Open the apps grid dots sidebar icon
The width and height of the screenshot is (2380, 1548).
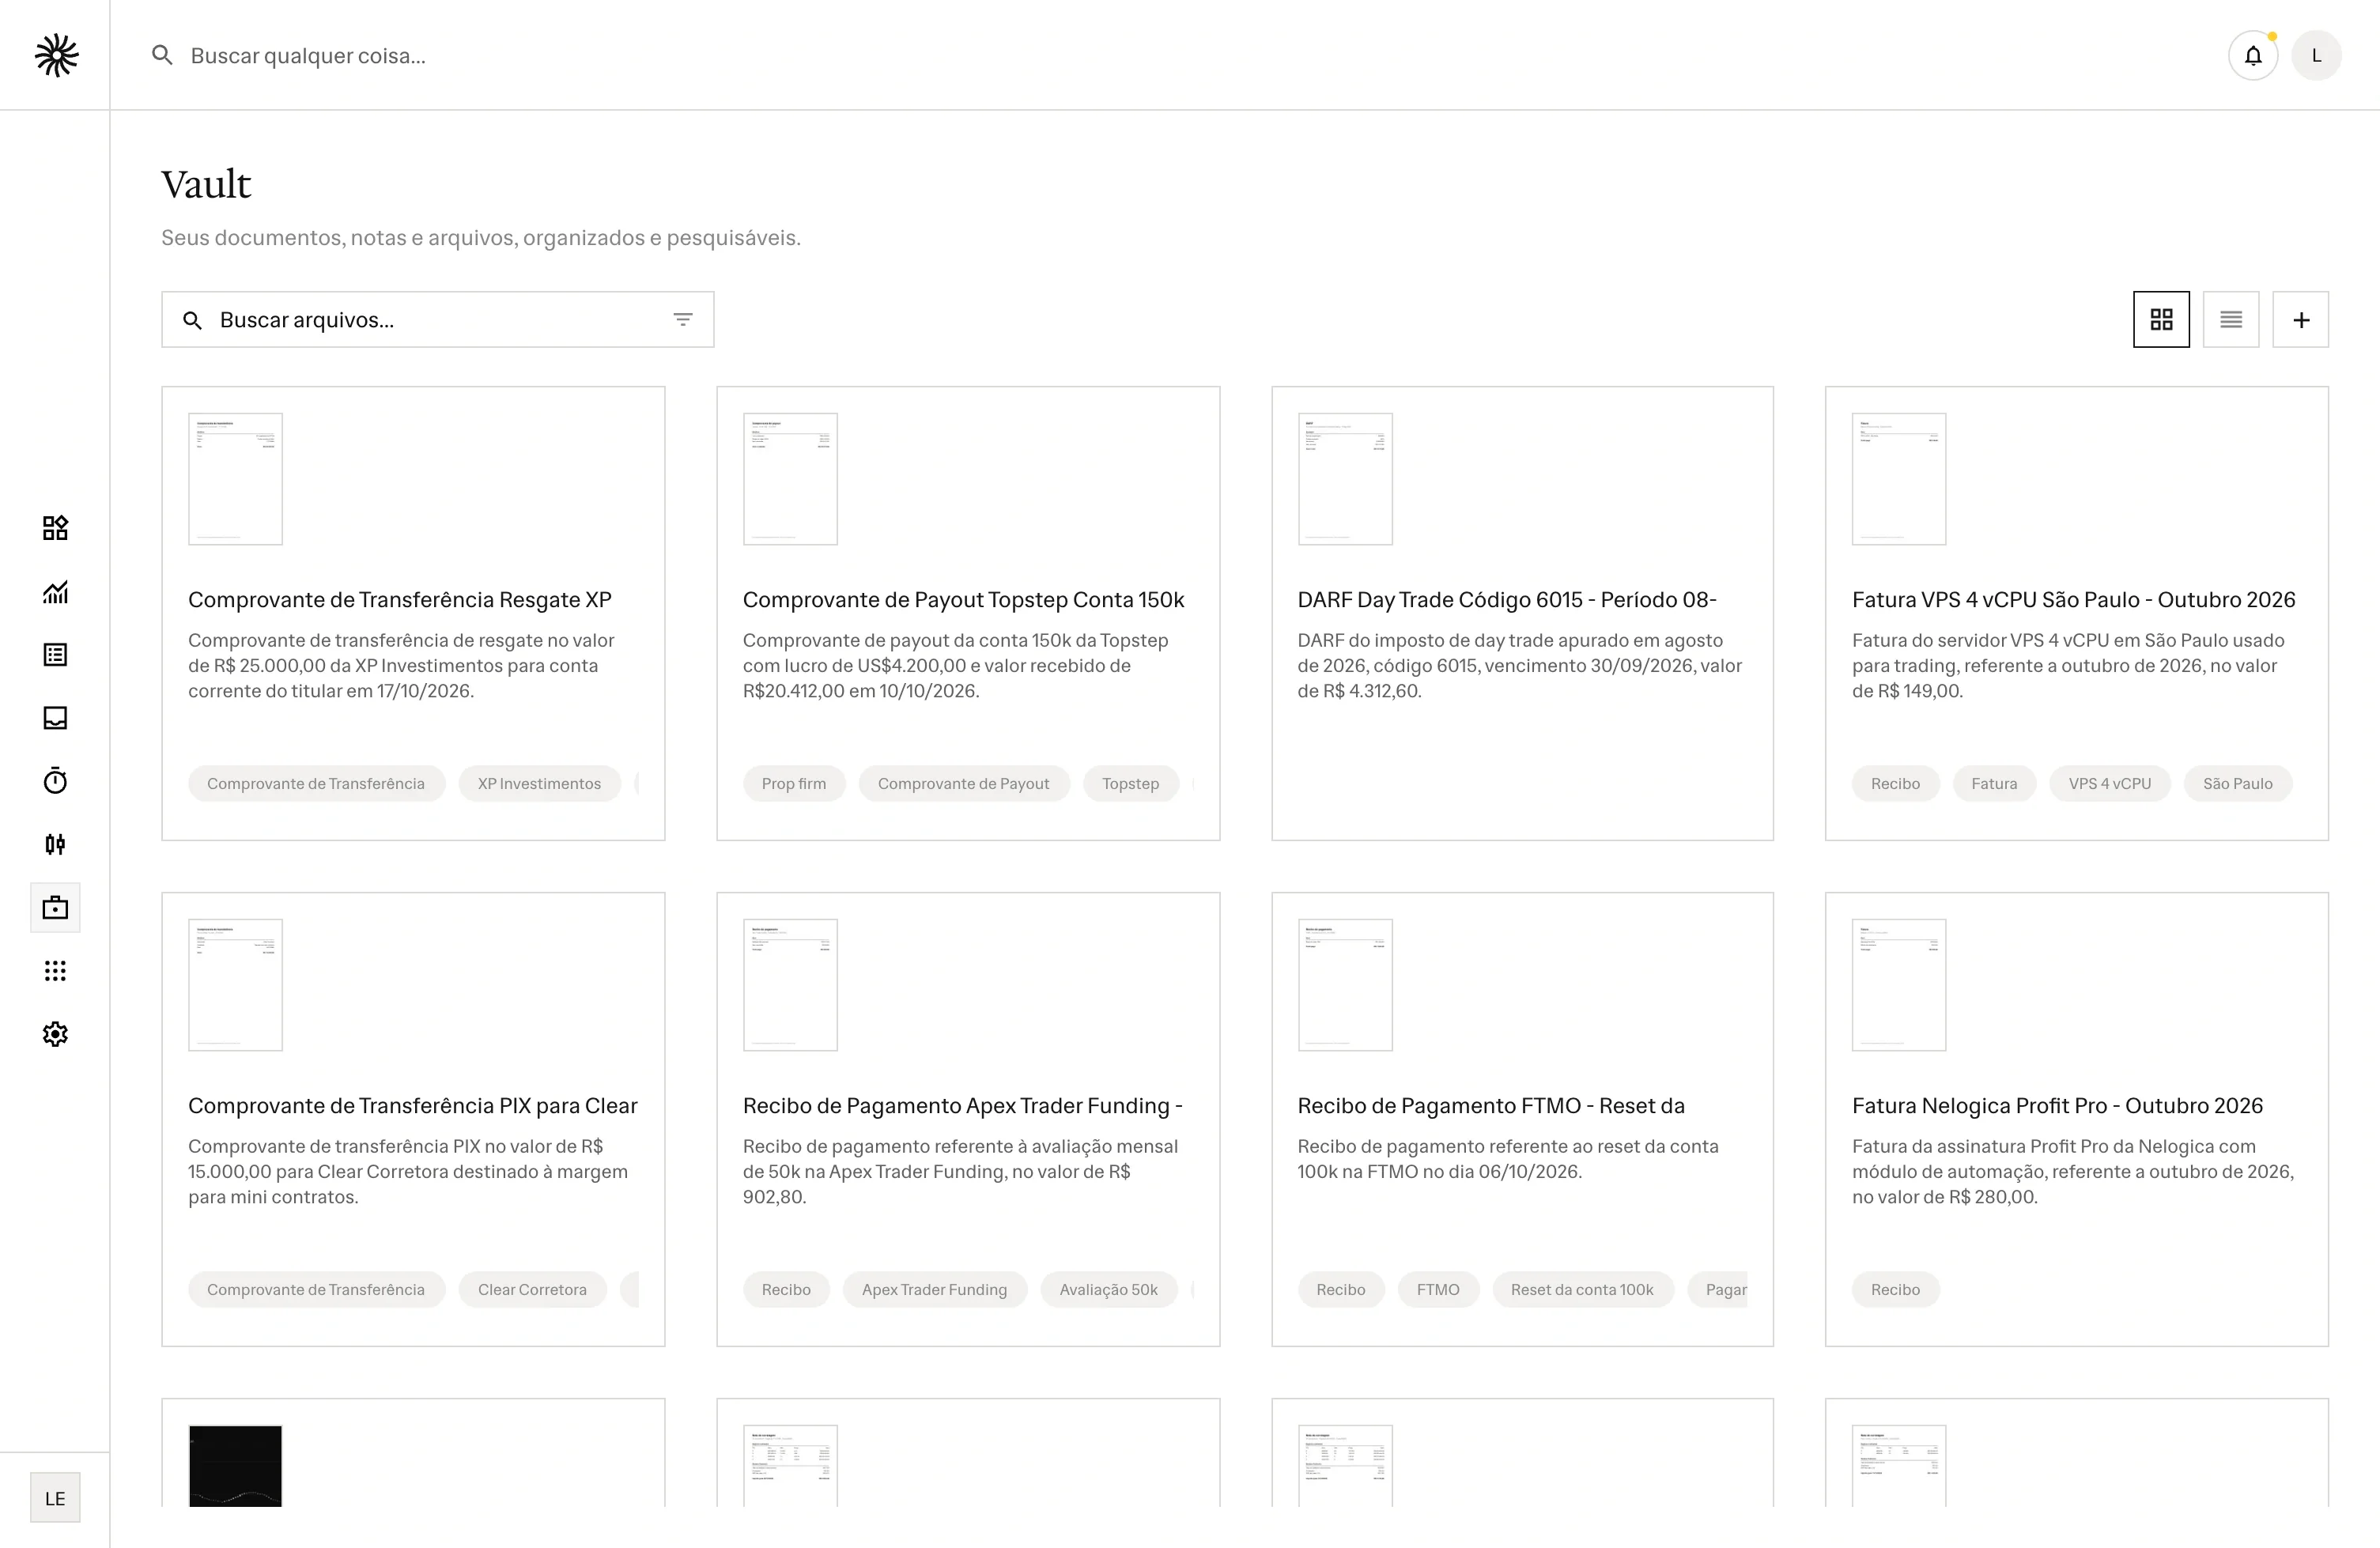click(55, 971)
